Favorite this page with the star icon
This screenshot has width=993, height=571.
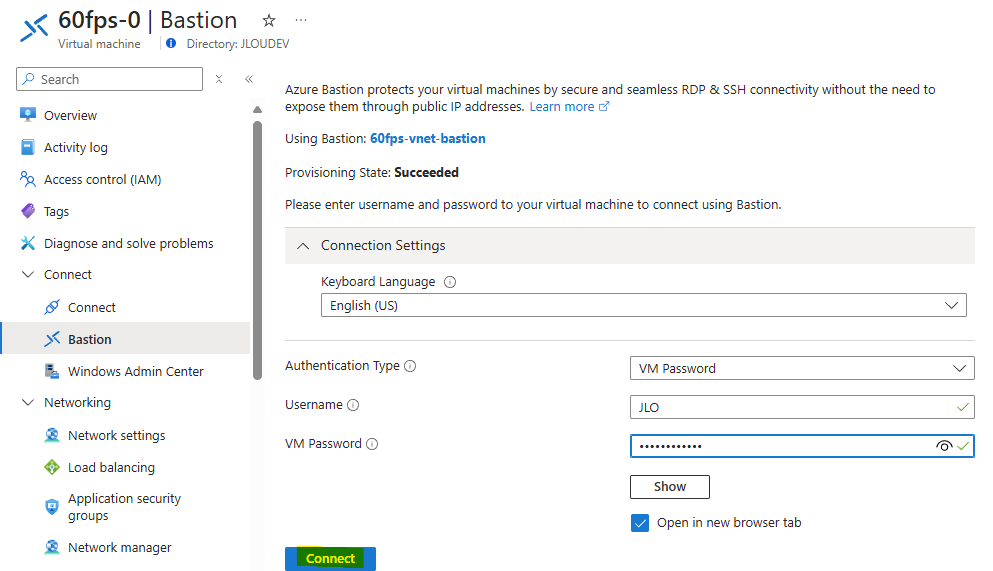tap(269, 21)
